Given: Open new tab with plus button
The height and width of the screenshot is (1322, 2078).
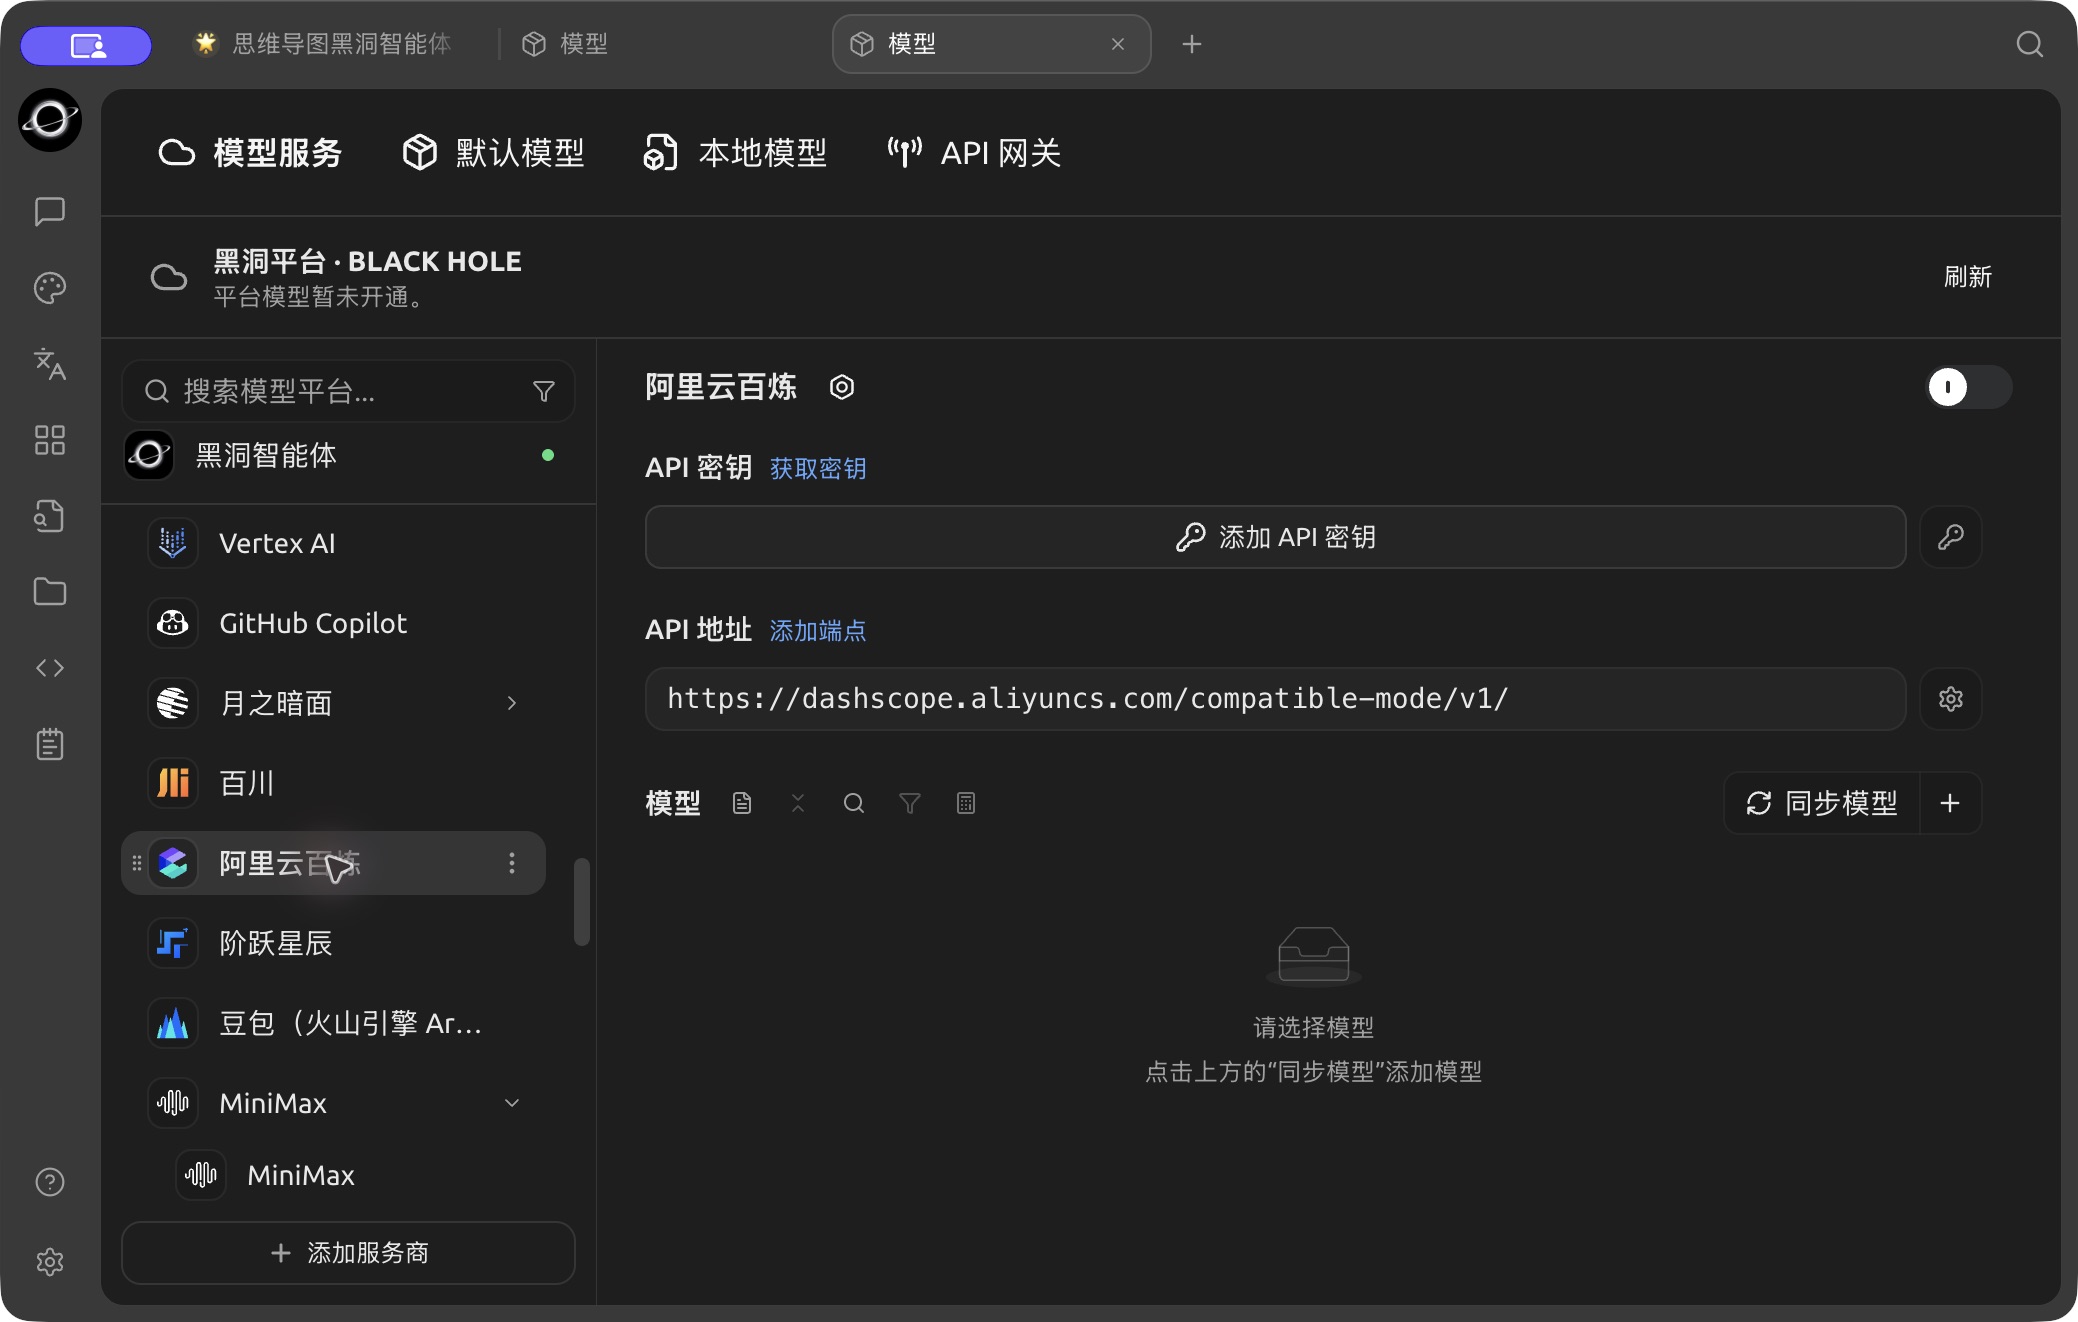Looking at the screenshot, I should [x=1191, y=44].
